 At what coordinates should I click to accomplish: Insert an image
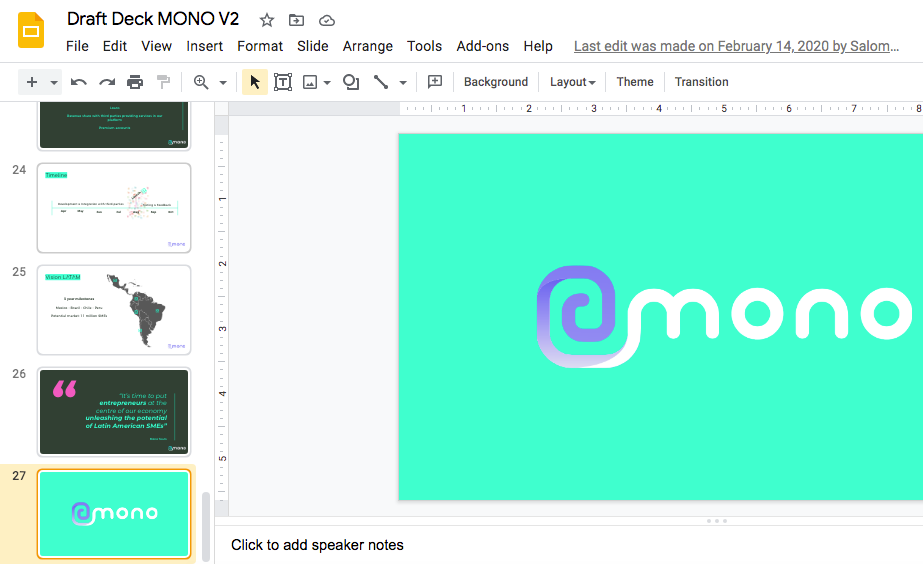pos(310,82)
